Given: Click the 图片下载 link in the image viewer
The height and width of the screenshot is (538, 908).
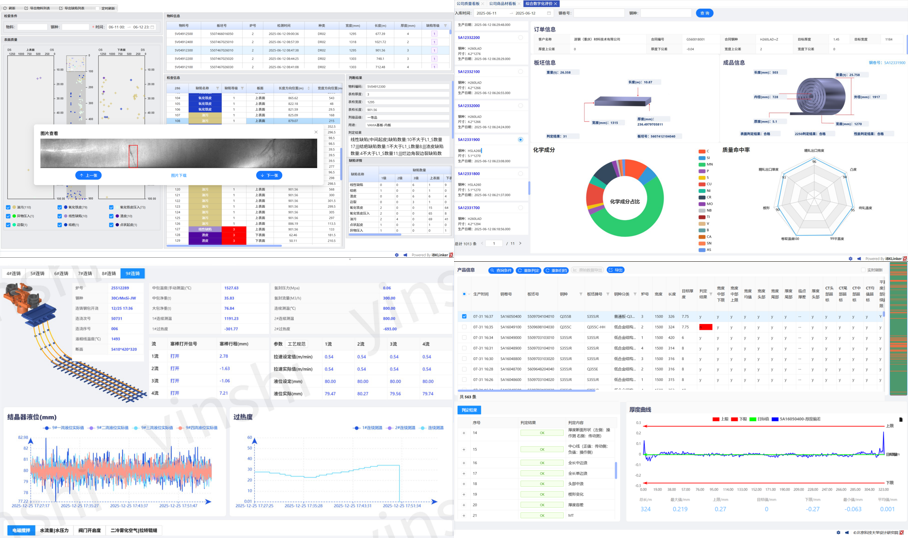Looking at the screenshot, I should pyautogui.click(x=178, y=175).
